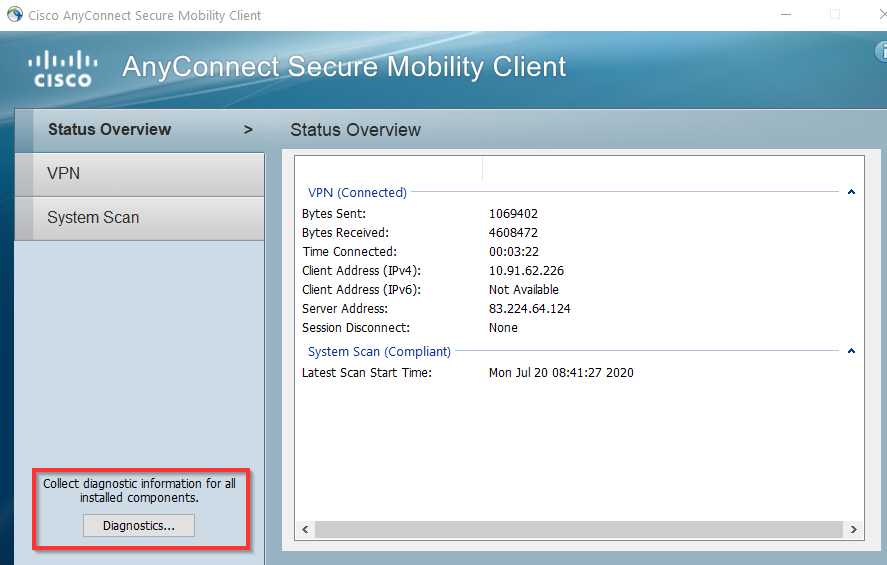Click the horizontal scrollbar track
Viewport: 887px width, 565px height.
click(x=579, y=529)
